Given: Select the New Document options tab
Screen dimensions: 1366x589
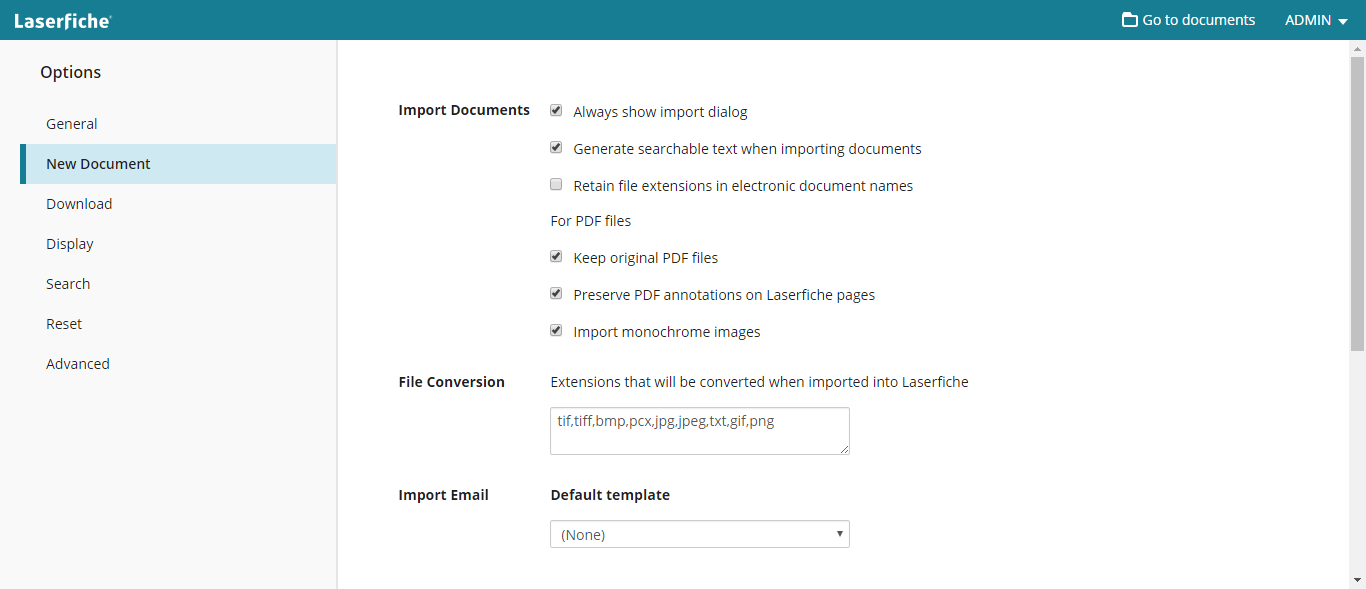Looking at the screenshot, I should point(98,164).
